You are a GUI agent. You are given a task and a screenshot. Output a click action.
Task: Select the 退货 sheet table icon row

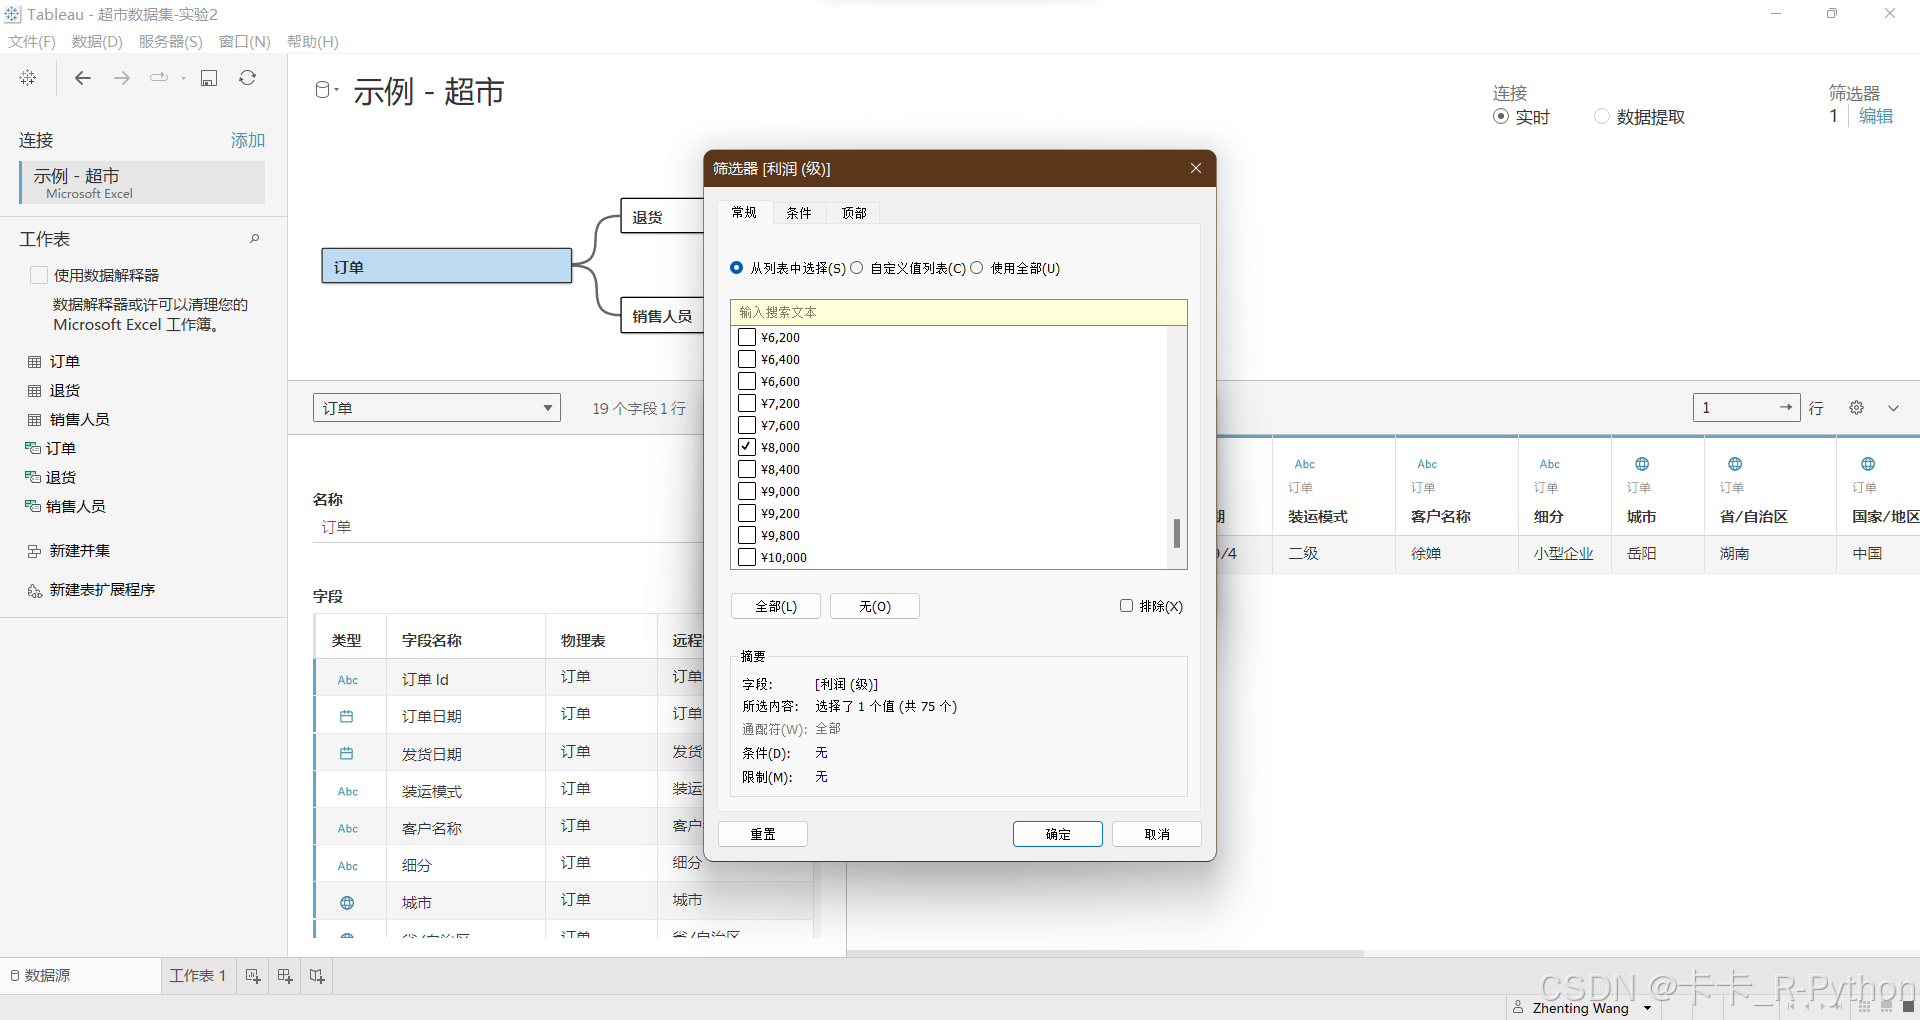click(54, 390)
